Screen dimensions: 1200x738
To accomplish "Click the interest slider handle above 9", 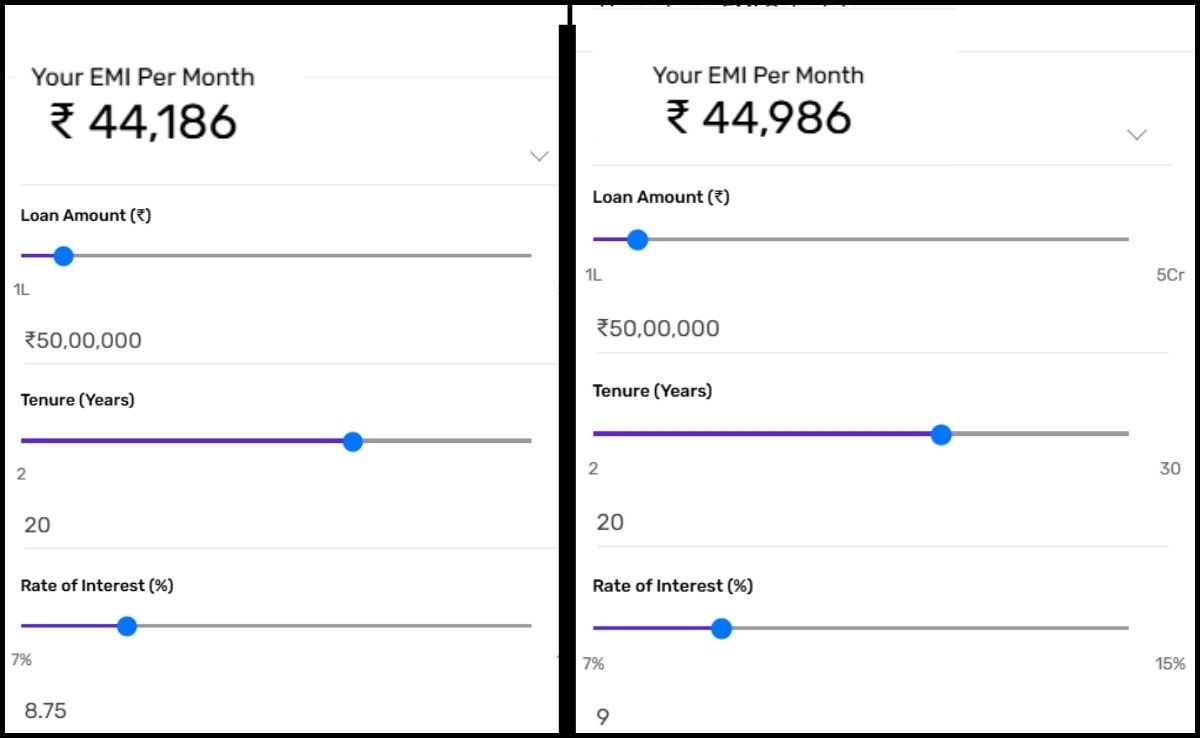I will point(721,628).
